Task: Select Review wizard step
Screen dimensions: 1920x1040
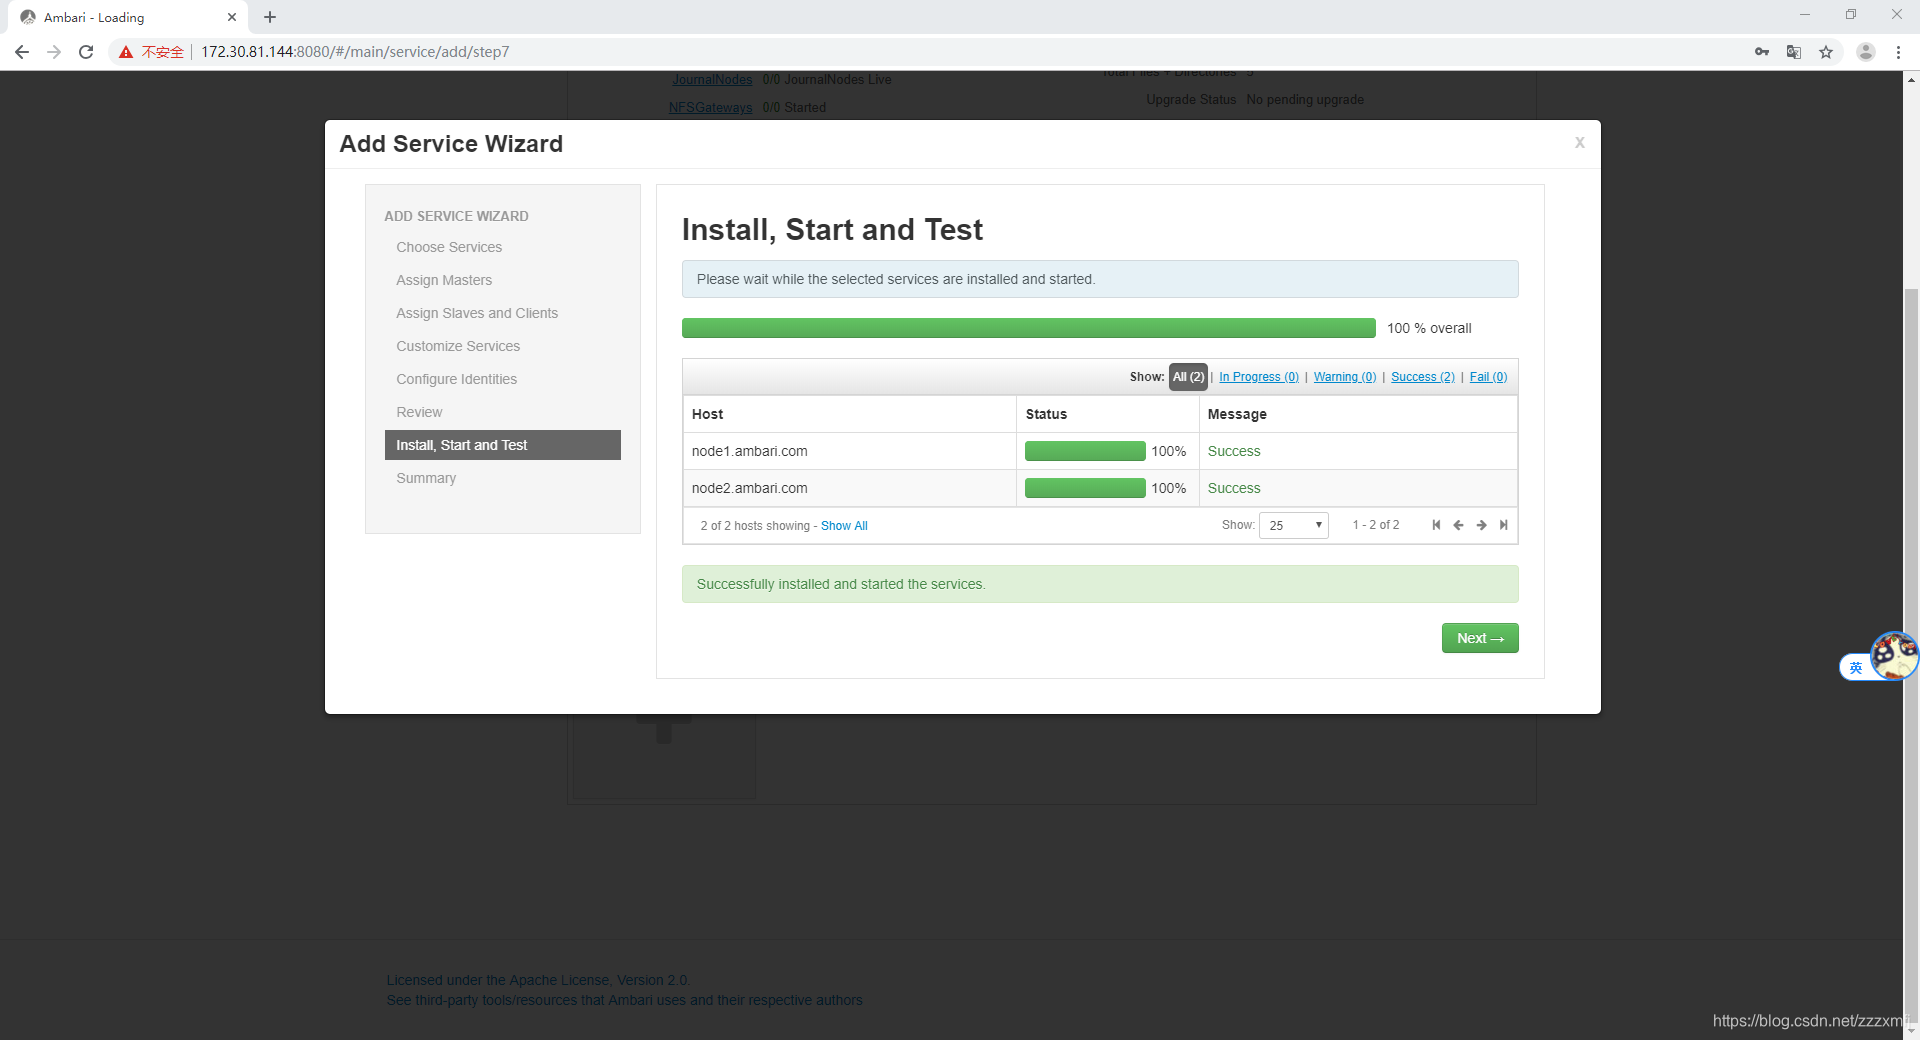Action: tap(419, 412)
